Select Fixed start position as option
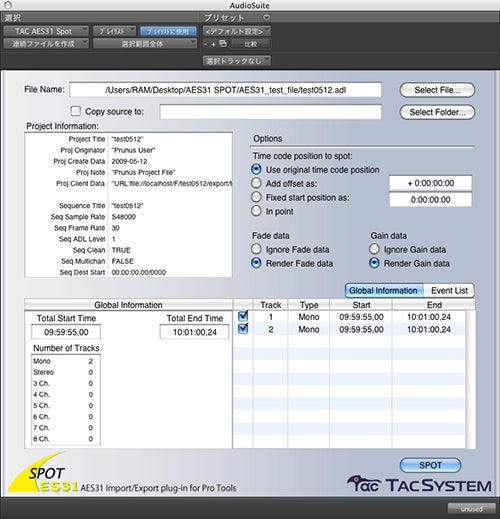Viewport: 500px width, 519px height. 256,197
